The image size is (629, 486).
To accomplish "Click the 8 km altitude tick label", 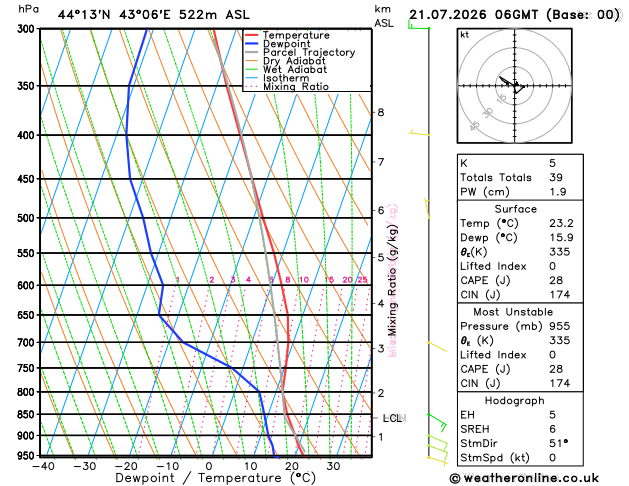I will (x=381, y=113).
